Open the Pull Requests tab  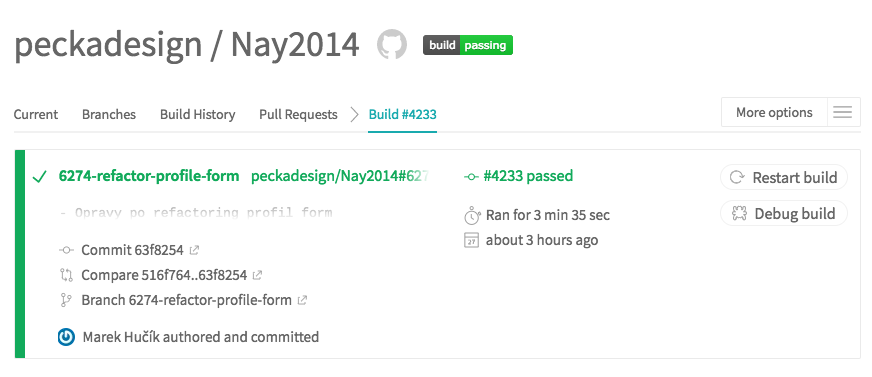coord(298,115)
